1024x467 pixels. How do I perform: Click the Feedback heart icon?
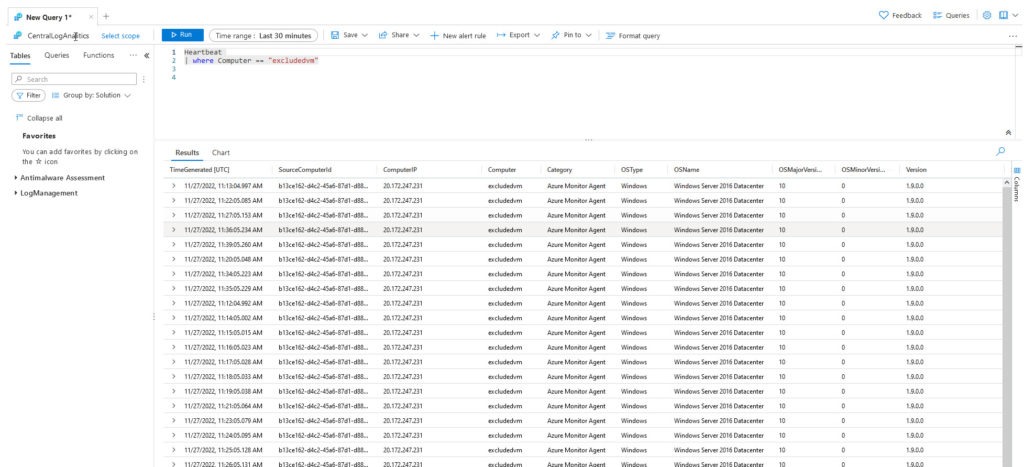(x=884, y=15)
